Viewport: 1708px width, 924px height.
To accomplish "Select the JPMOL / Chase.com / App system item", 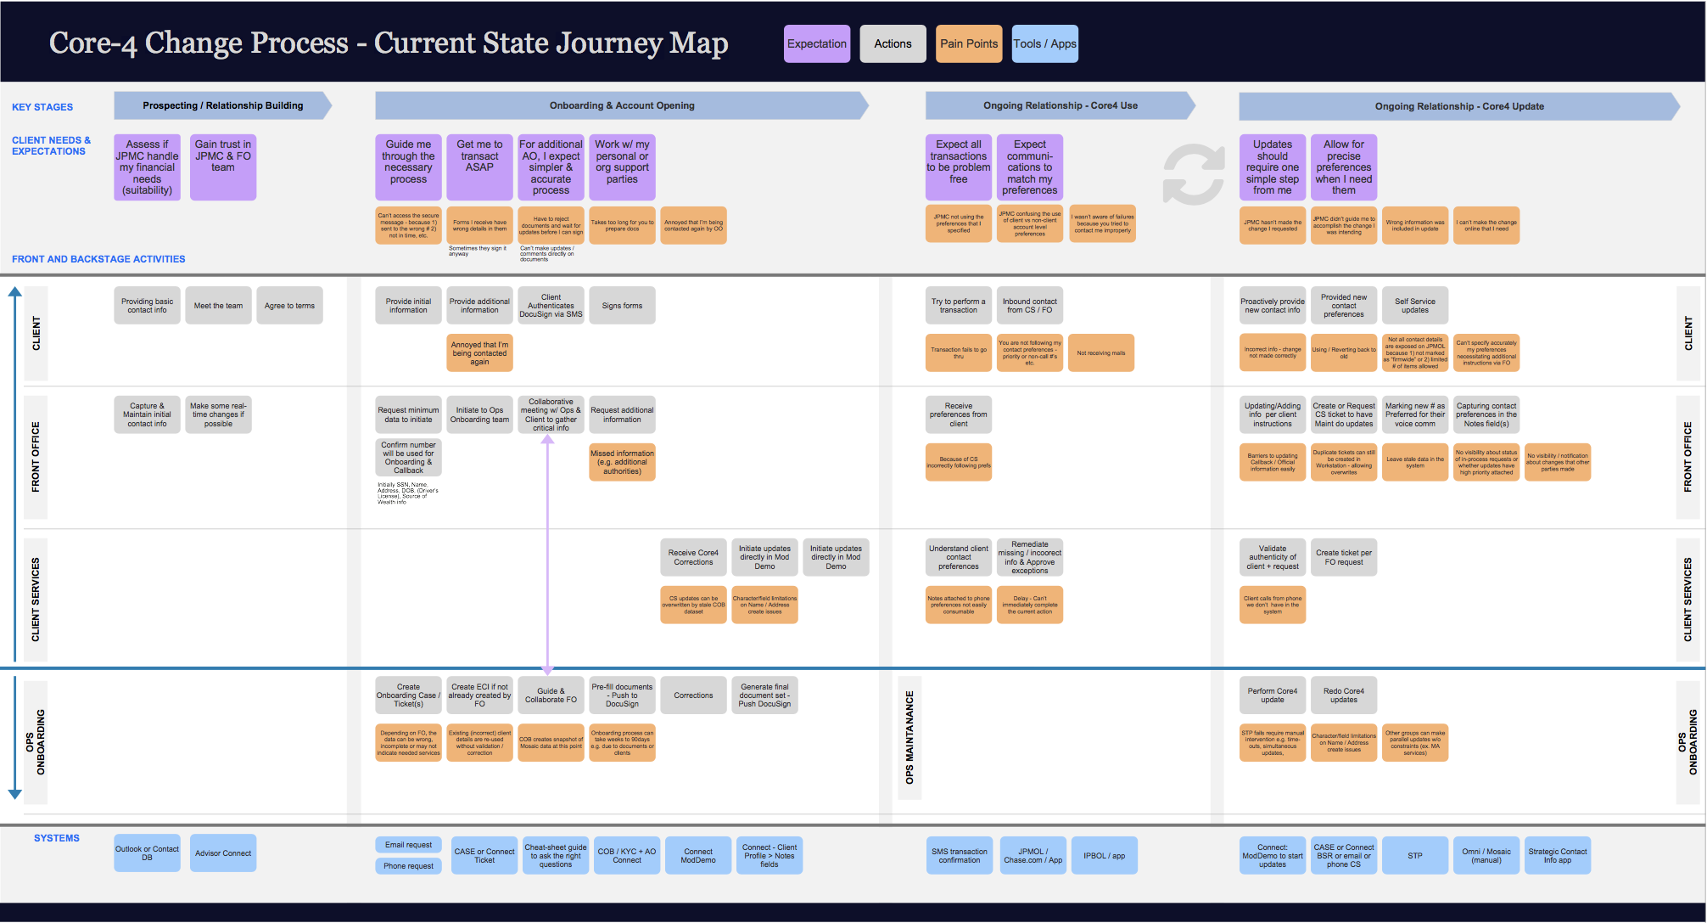I will (x=1032, y=855).
